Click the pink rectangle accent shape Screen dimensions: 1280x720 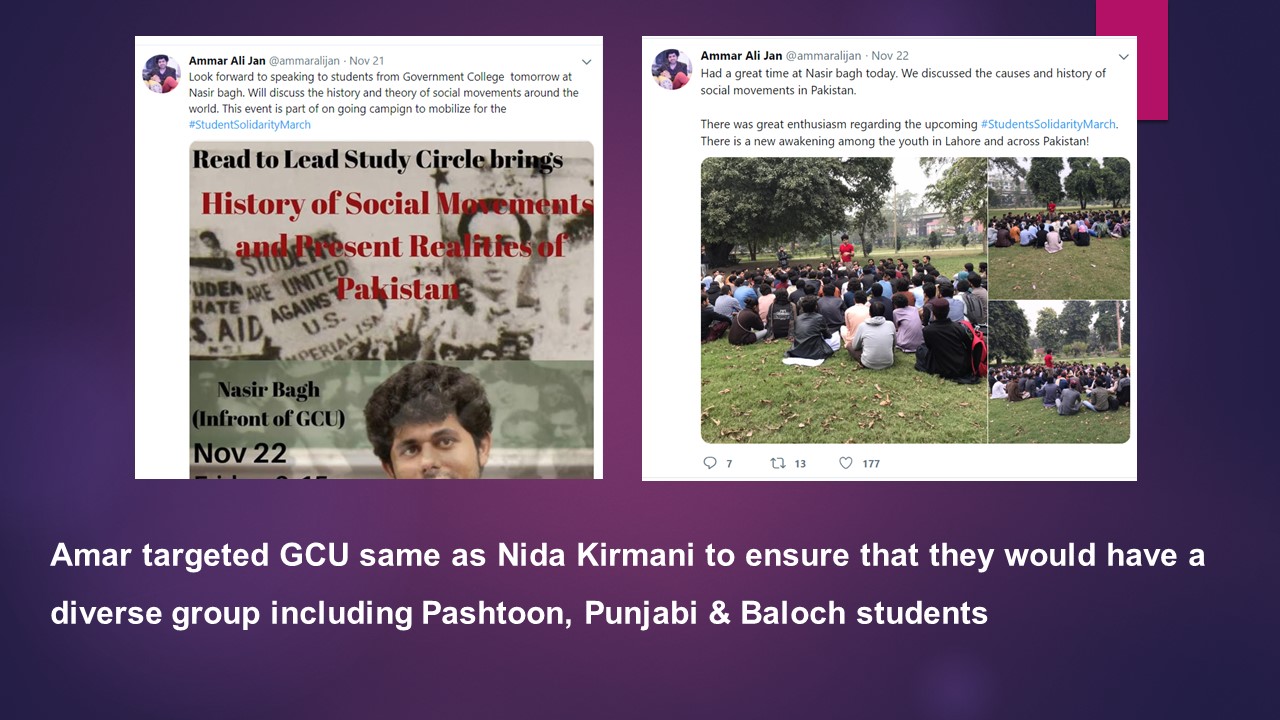1132,60
